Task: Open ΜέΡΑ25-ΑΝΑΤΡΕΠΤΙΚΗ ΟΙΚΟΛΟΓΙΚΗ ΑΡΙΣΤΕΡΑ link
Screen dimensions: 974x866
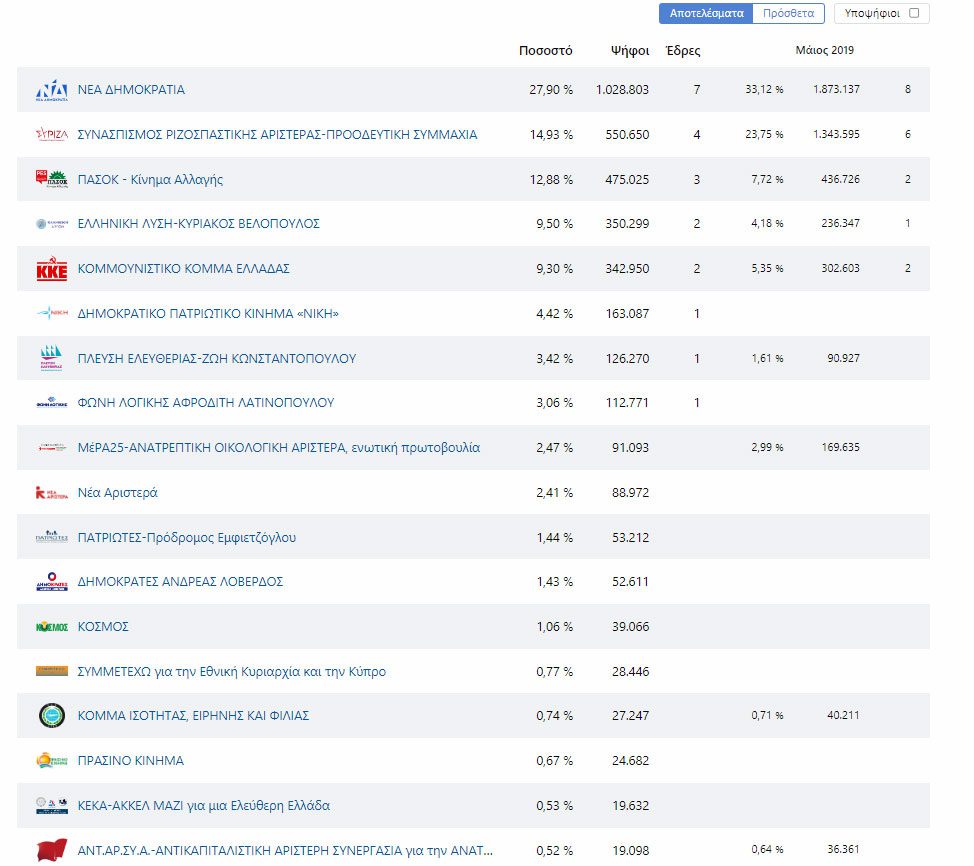Action: click(278, 447)
